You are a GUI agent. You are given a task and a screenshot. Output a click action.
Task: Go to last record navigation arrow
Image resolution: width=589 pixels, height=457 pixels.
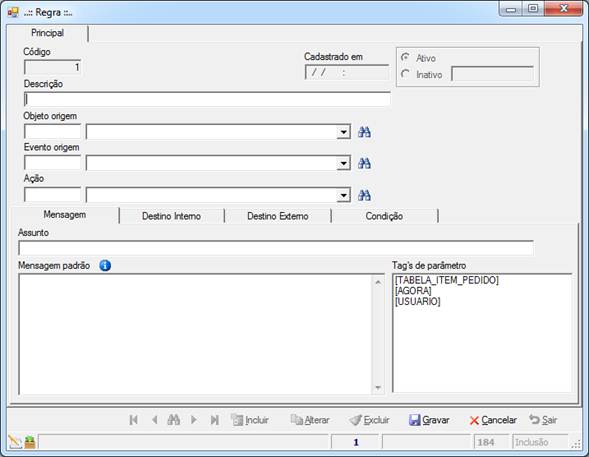pos(214,420)
